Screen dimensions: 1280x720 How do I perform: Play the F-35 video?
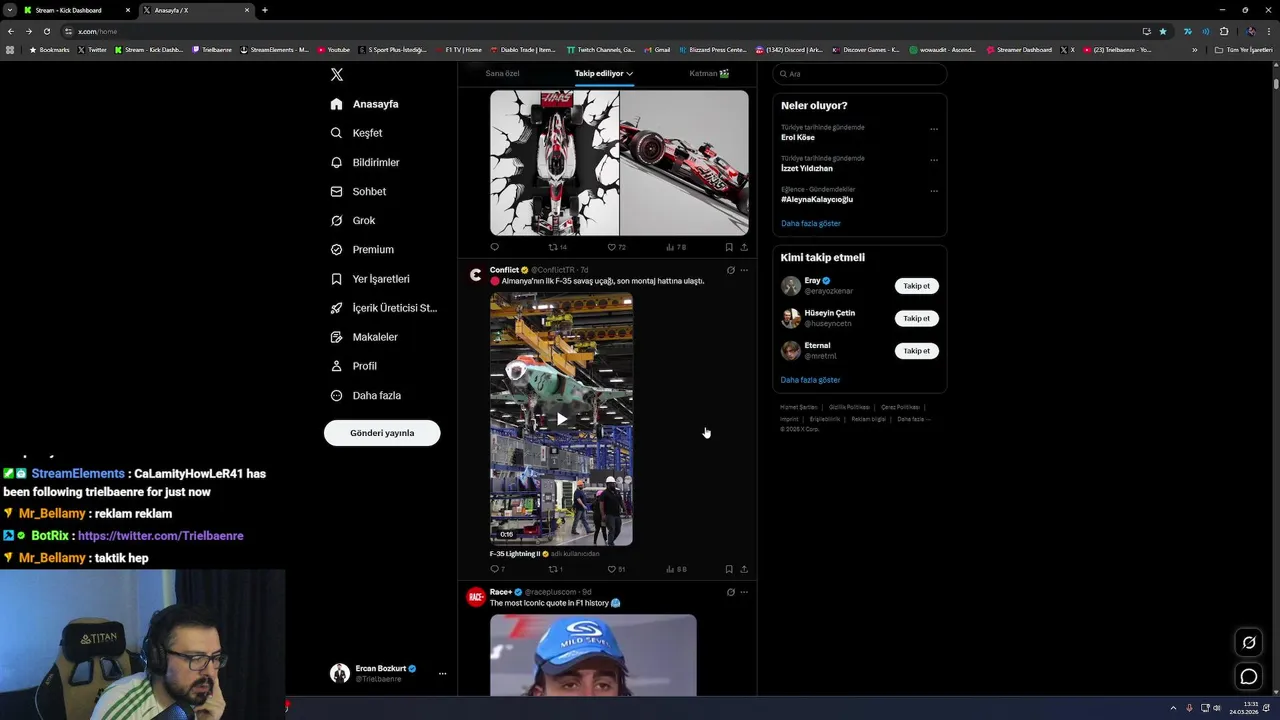pos(561,419)
